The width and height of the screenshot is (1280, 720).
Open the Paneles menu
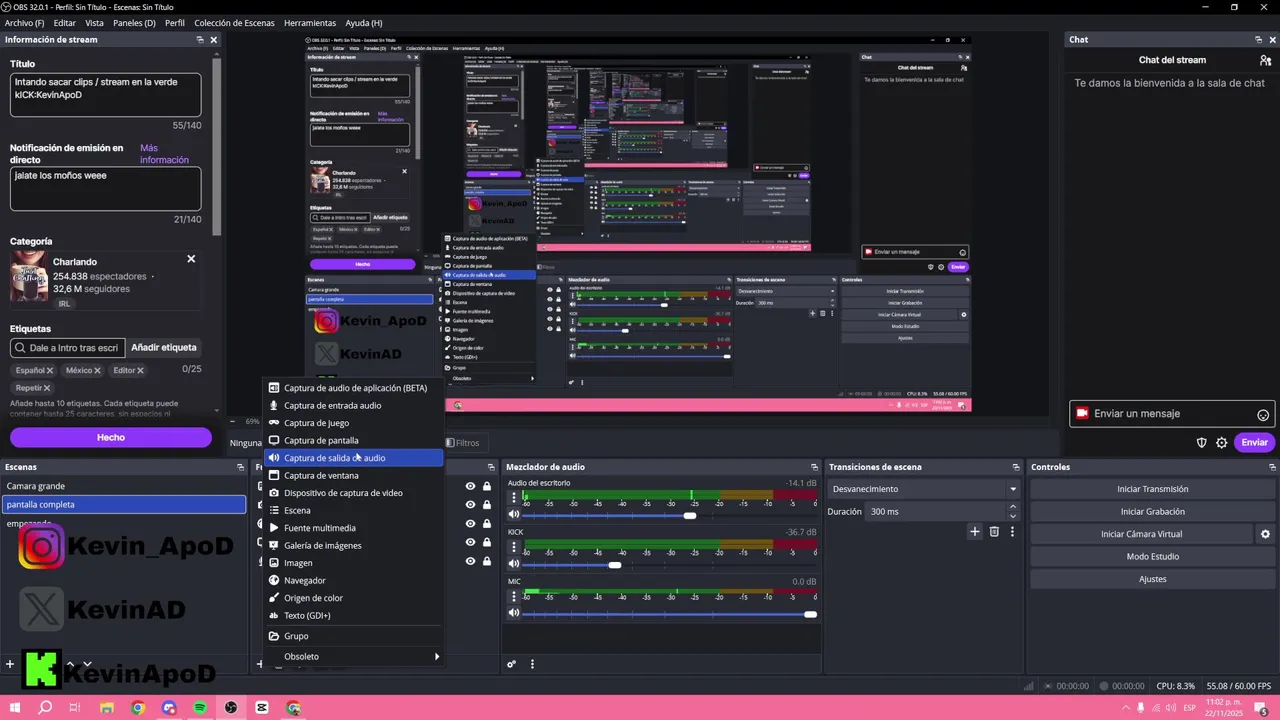[x=134, y=23]
